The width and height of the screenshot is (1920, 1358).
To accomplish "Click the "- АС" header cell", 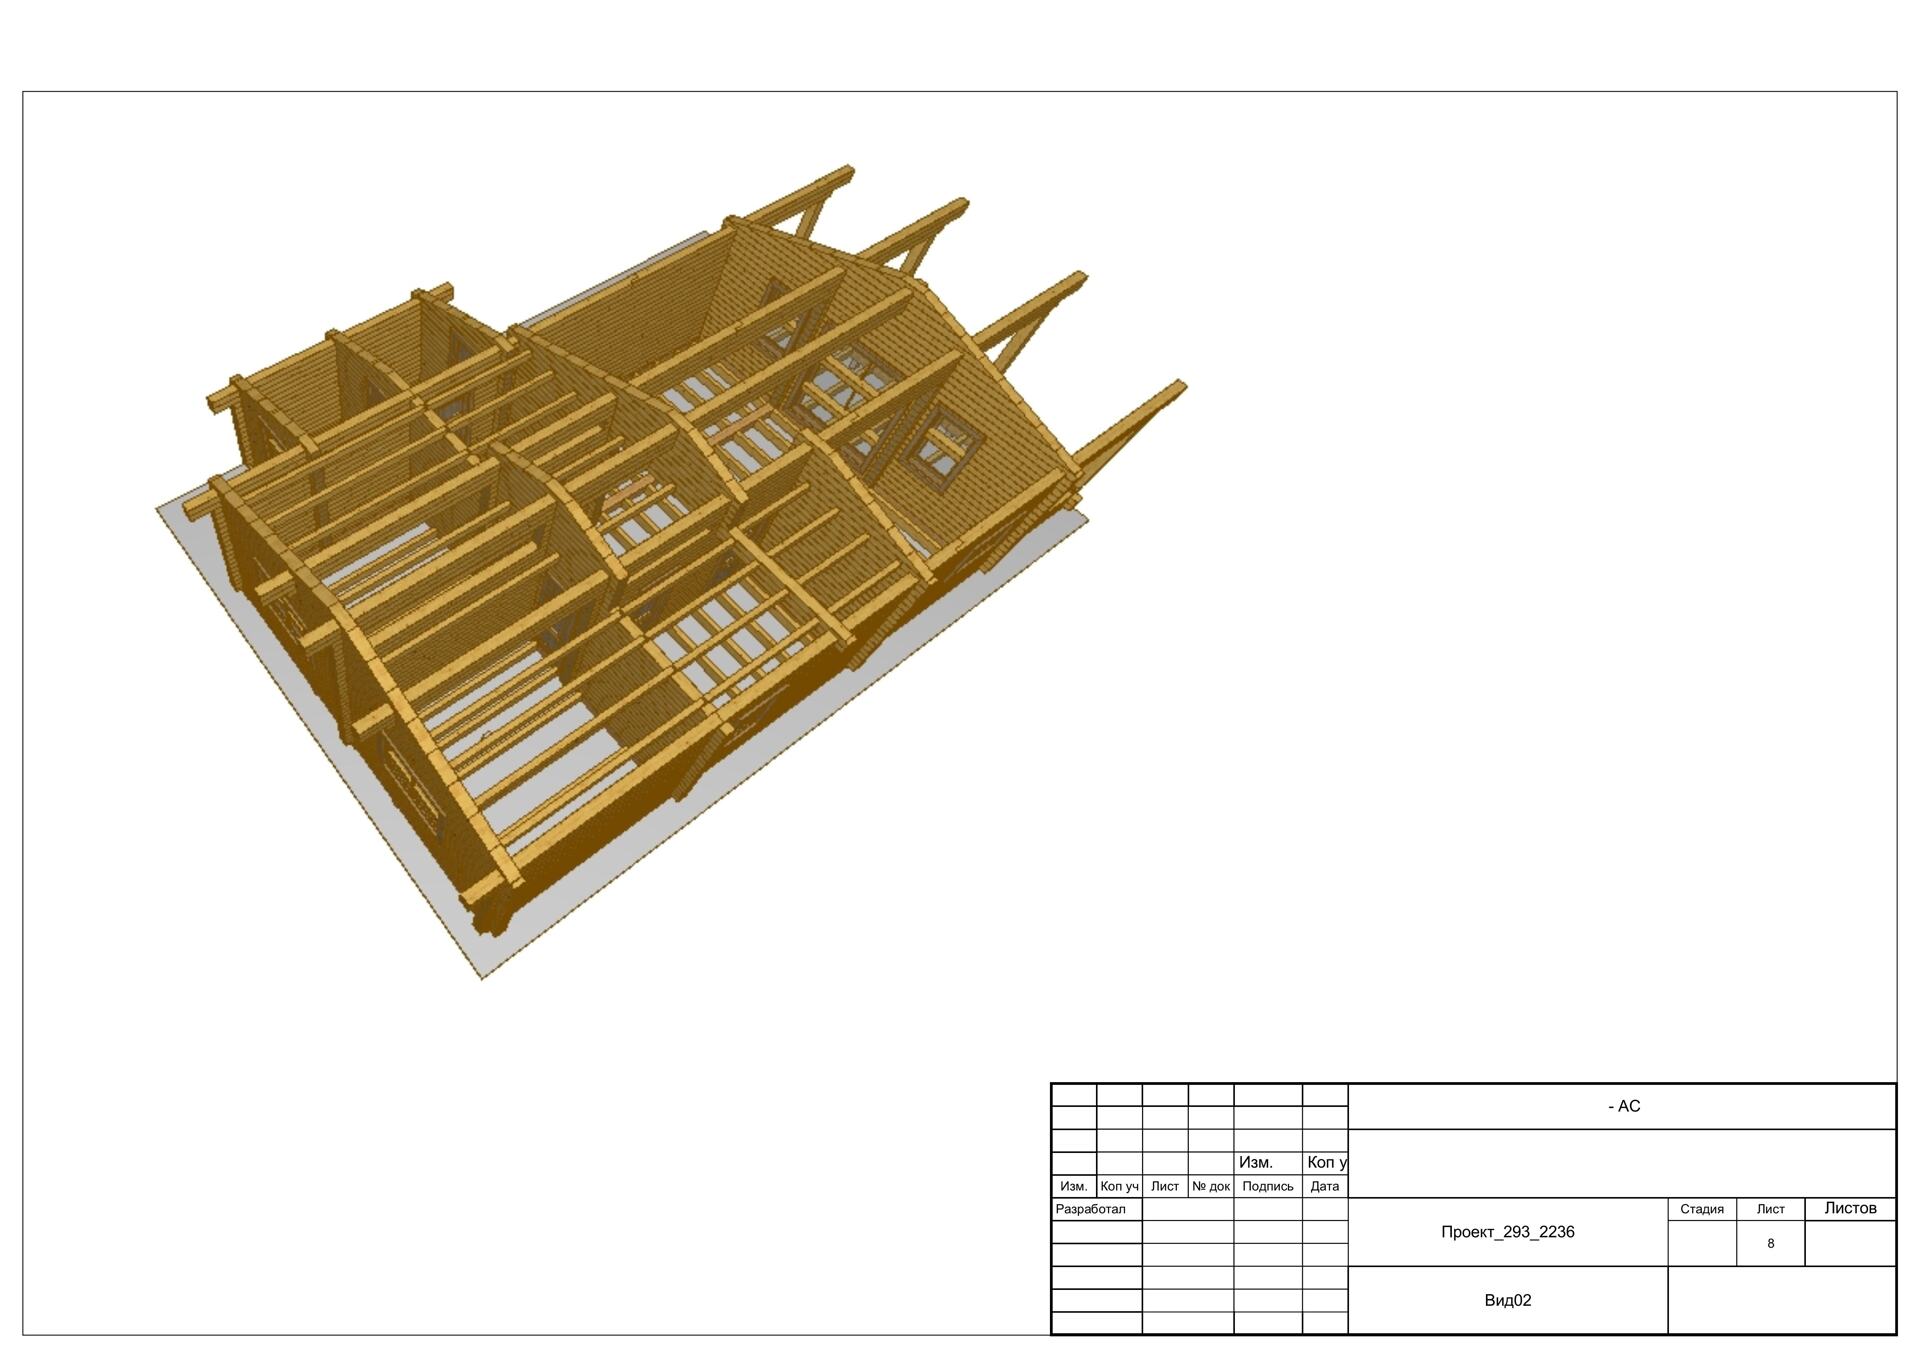I will [1623, 1106].
